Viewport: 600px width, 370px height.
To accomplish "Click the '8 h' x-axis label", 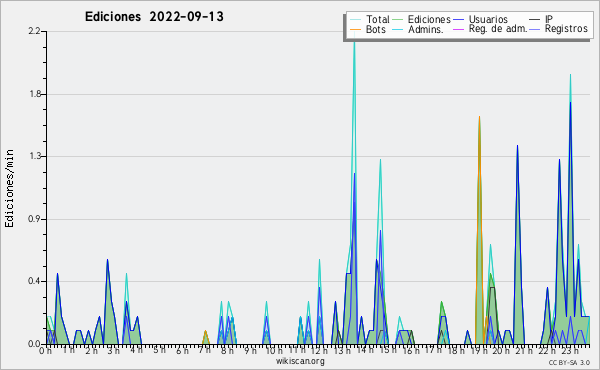I will (x=227, y=351).
